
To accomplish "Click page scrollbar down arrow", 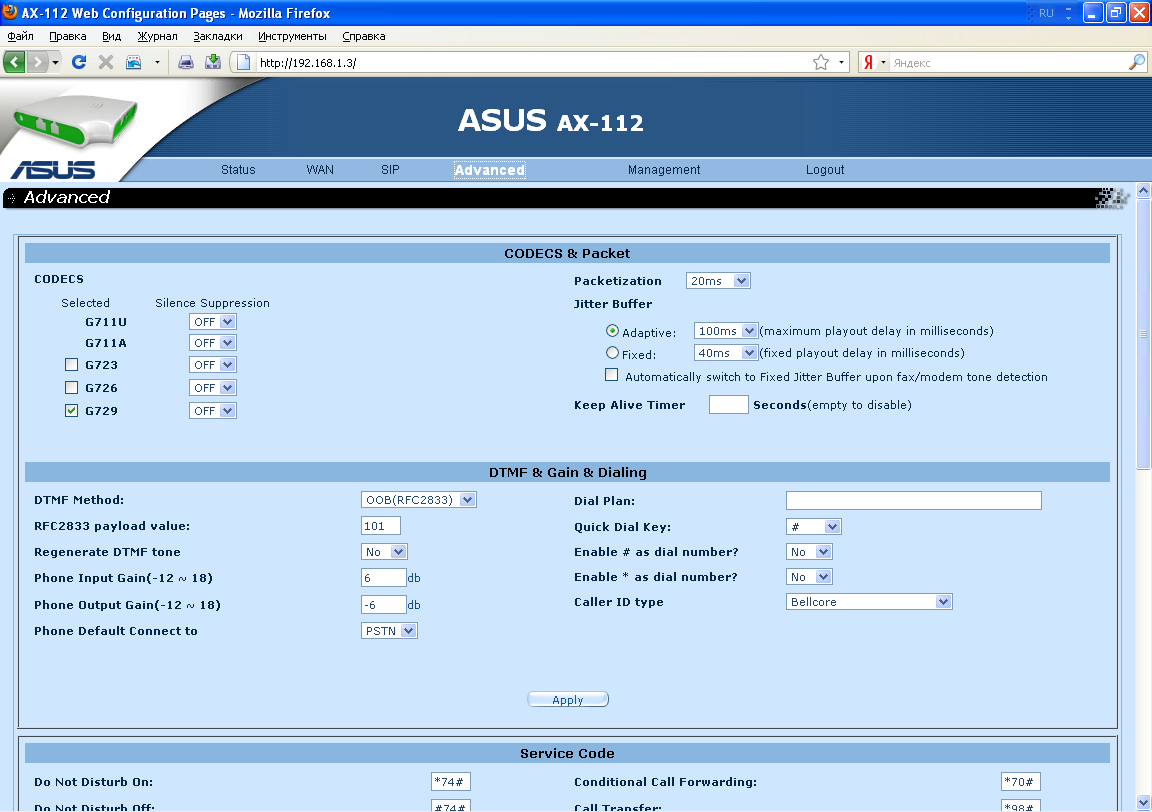I will tap(1142, 802).
